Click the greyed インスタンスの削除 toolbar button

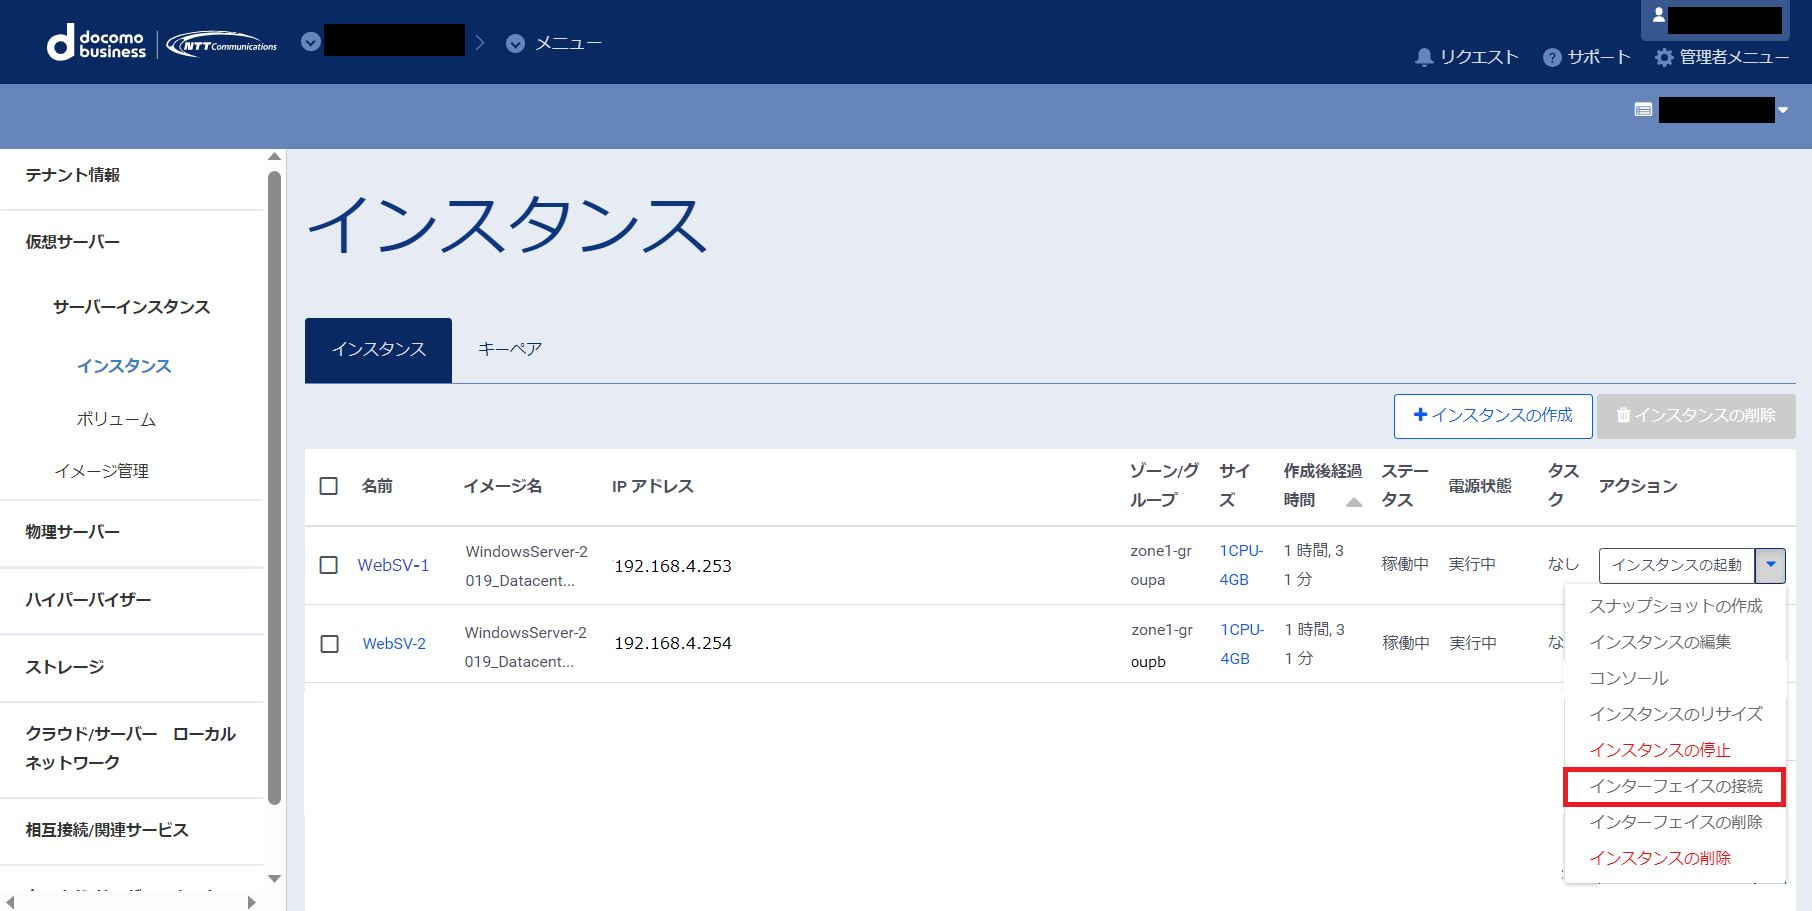1696,416
